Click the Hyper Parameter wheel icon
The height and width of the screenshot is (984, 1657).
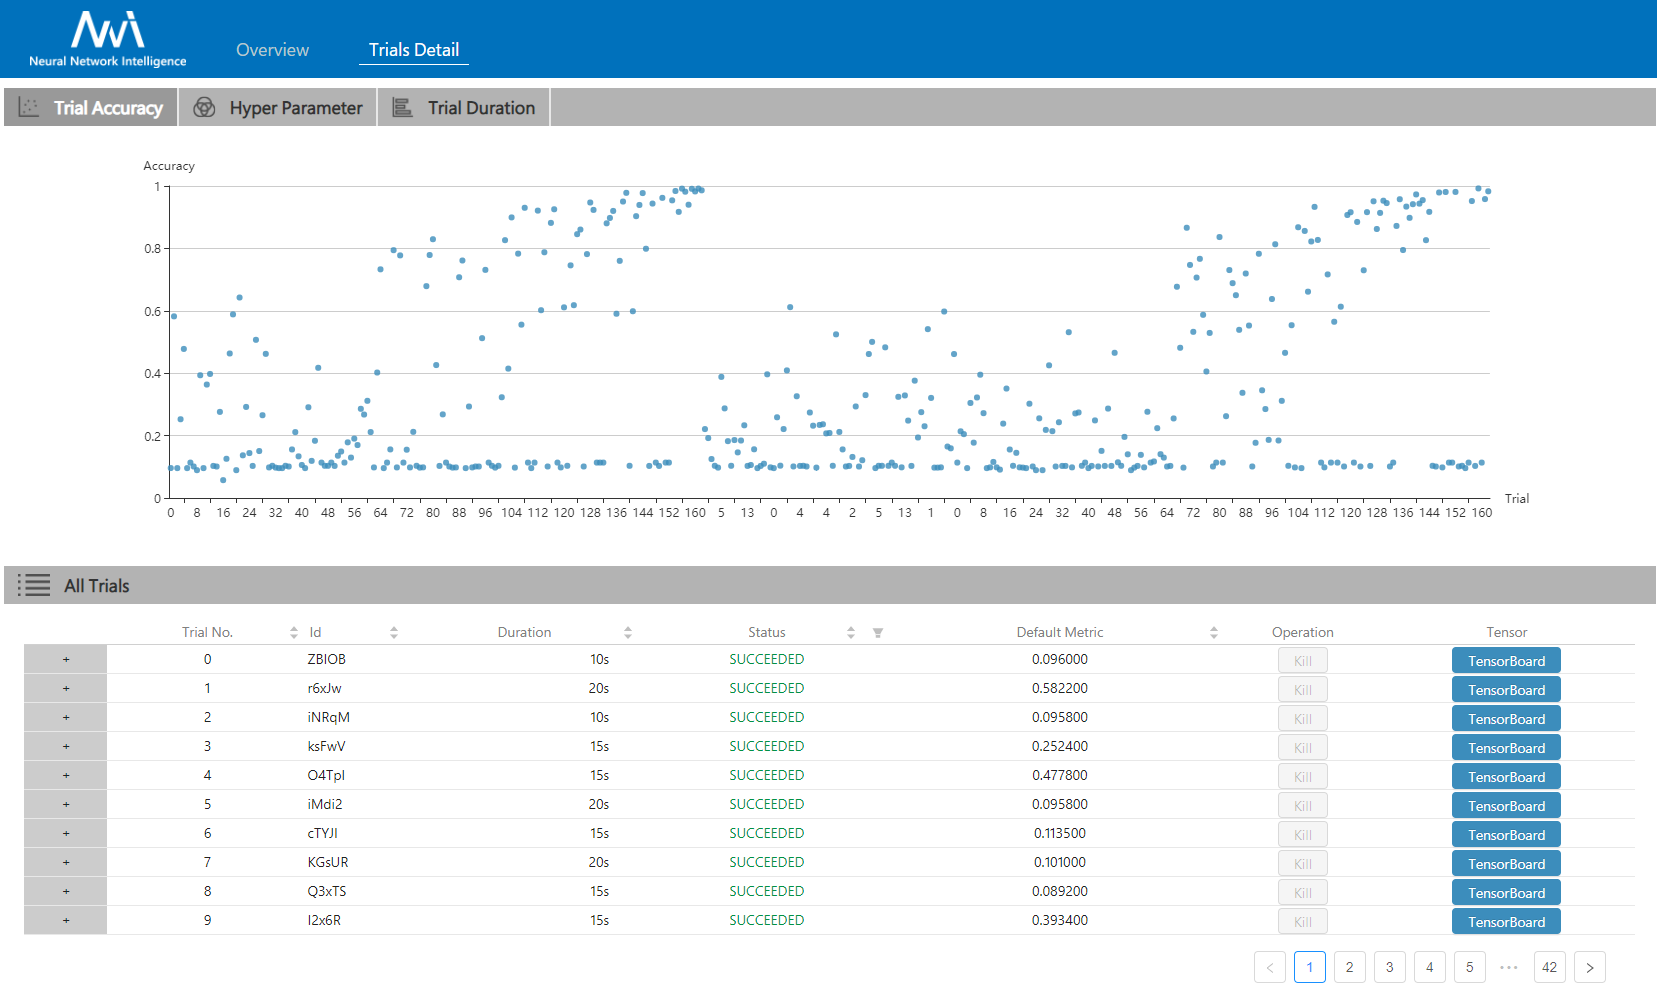(x=203, y=107)
